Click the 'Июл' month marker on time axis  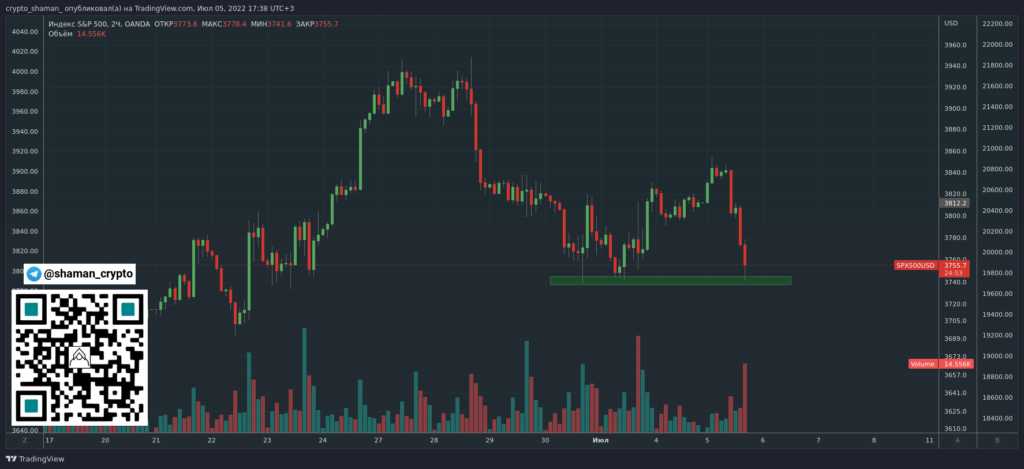(601, 440)
